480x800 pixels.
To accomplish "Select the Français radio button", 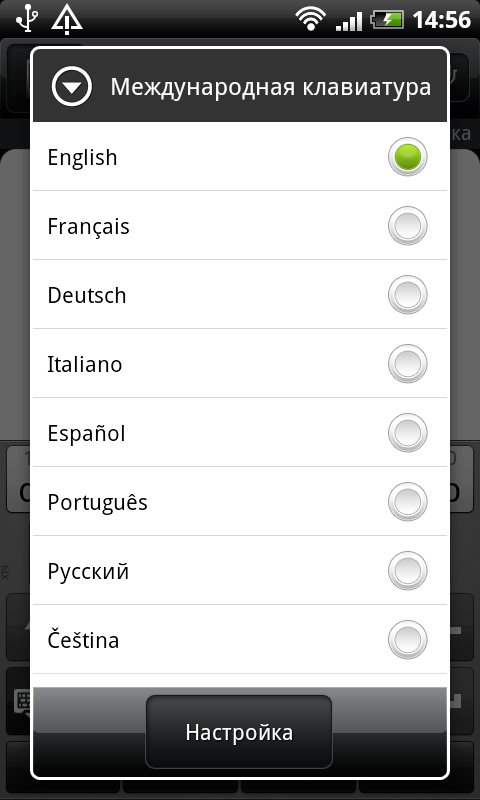I will 408,226.
